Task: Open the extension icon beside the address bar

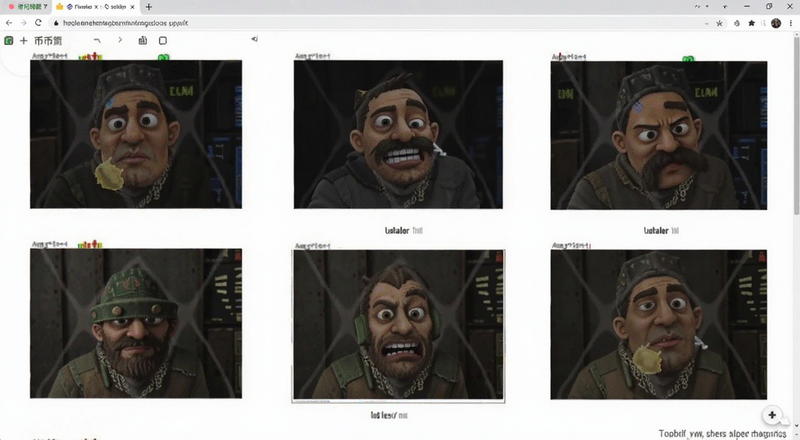Action: 737,23
